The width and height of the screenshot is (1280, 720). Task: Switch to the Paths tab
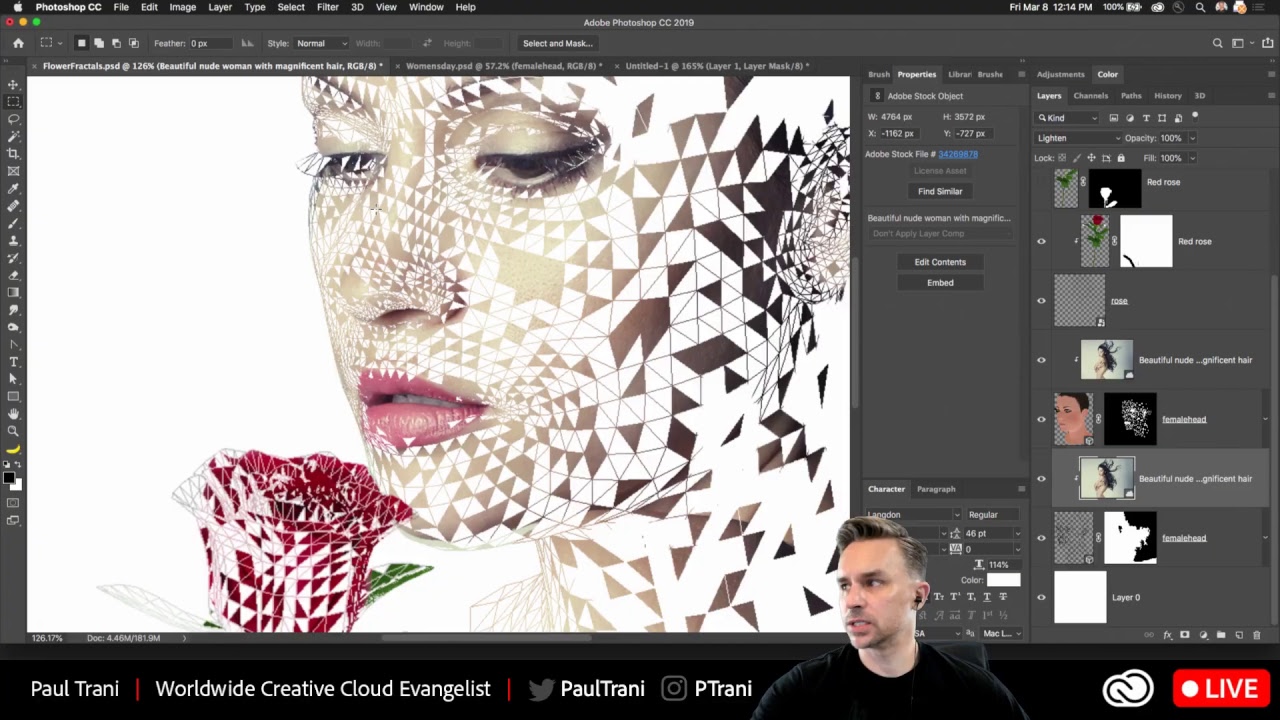coord(1131,96)
